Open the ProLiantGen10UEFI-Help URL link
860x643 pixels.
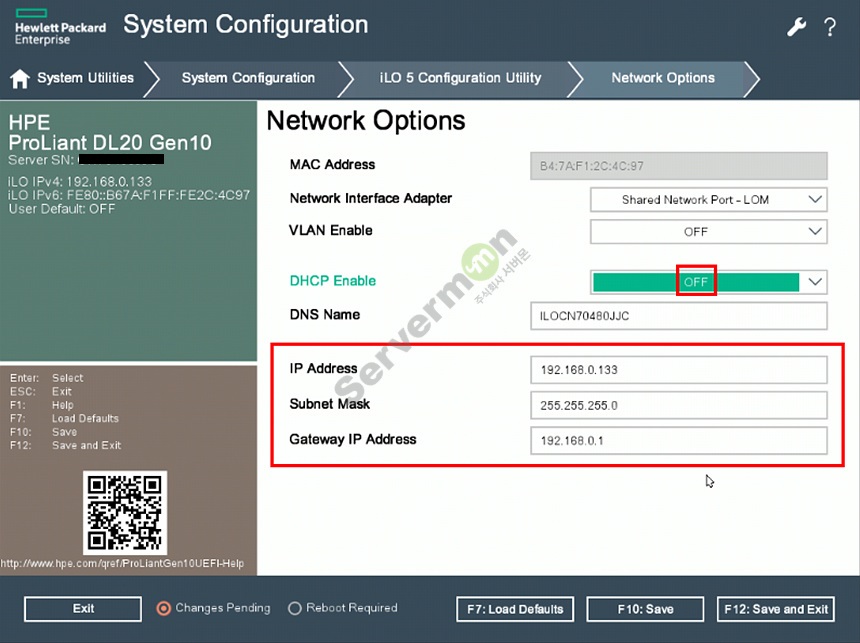[x=122, y=563]
